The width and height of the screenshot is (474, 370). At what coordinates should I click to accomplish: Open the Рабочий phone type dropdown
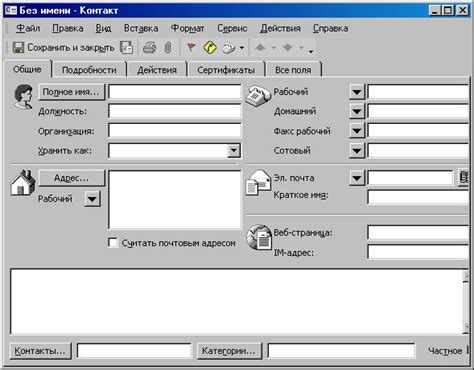(x=357, y=92)
